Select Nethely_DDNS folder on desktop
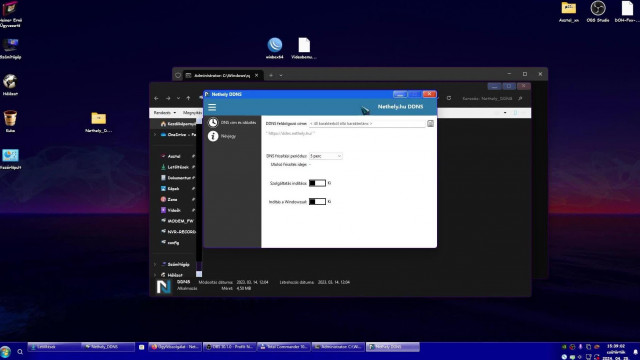 tap(98, 122)
